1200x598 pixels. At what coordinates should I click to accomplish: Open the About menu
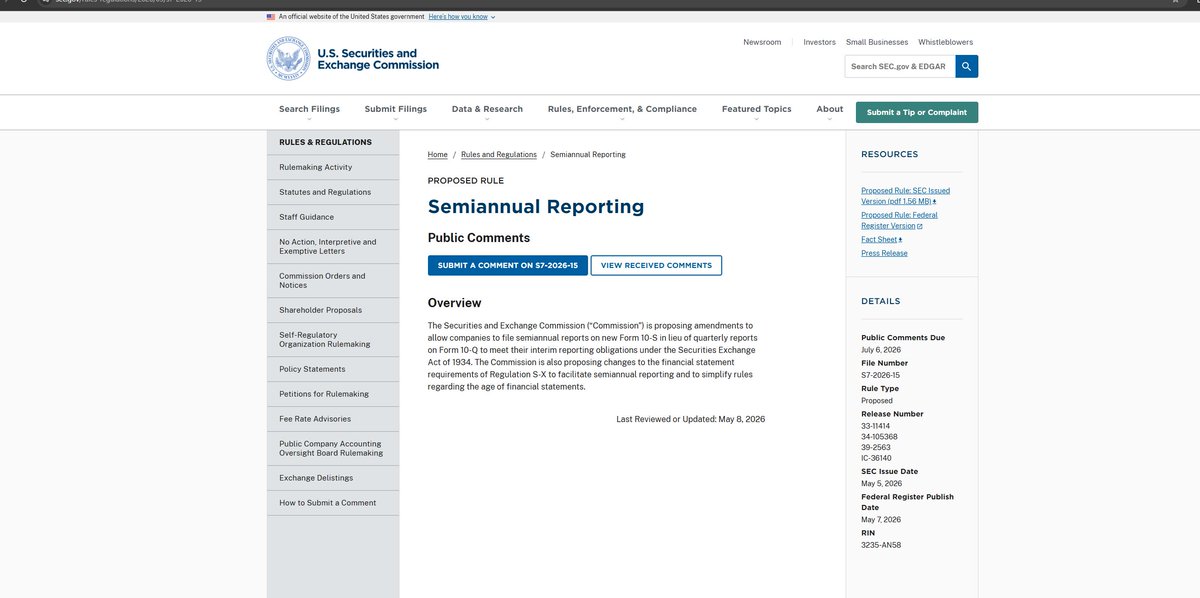pos(829,109)
